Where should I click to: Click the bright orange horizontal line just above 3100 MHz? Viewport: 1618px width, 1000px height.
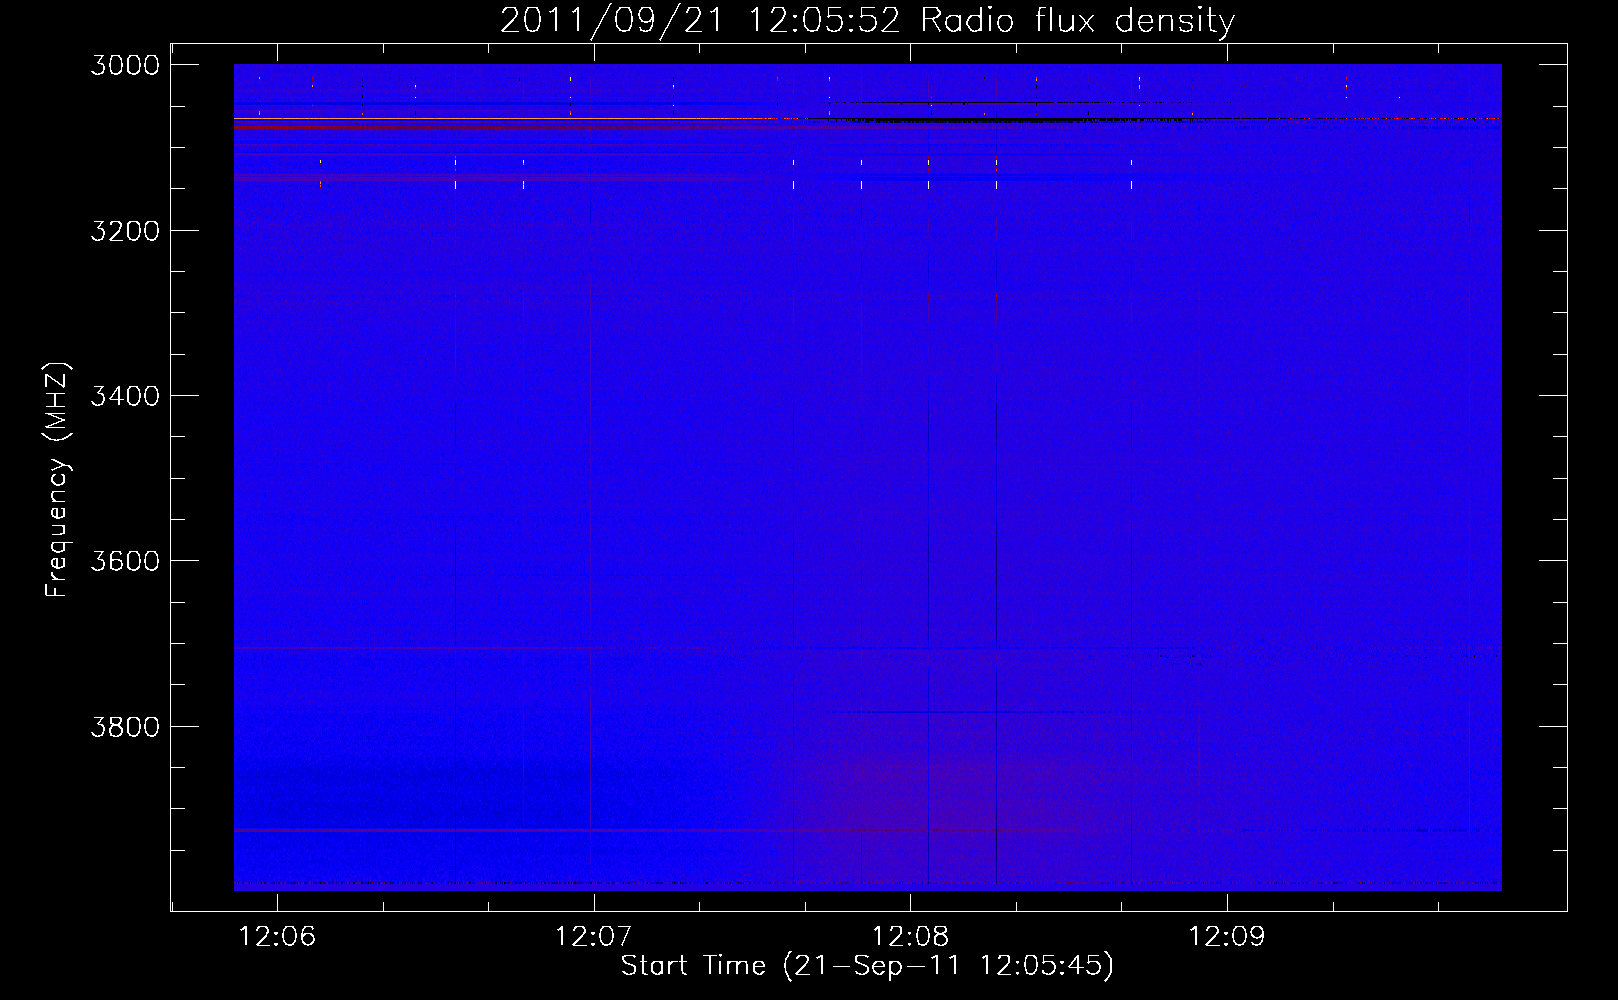pos(505,119)
